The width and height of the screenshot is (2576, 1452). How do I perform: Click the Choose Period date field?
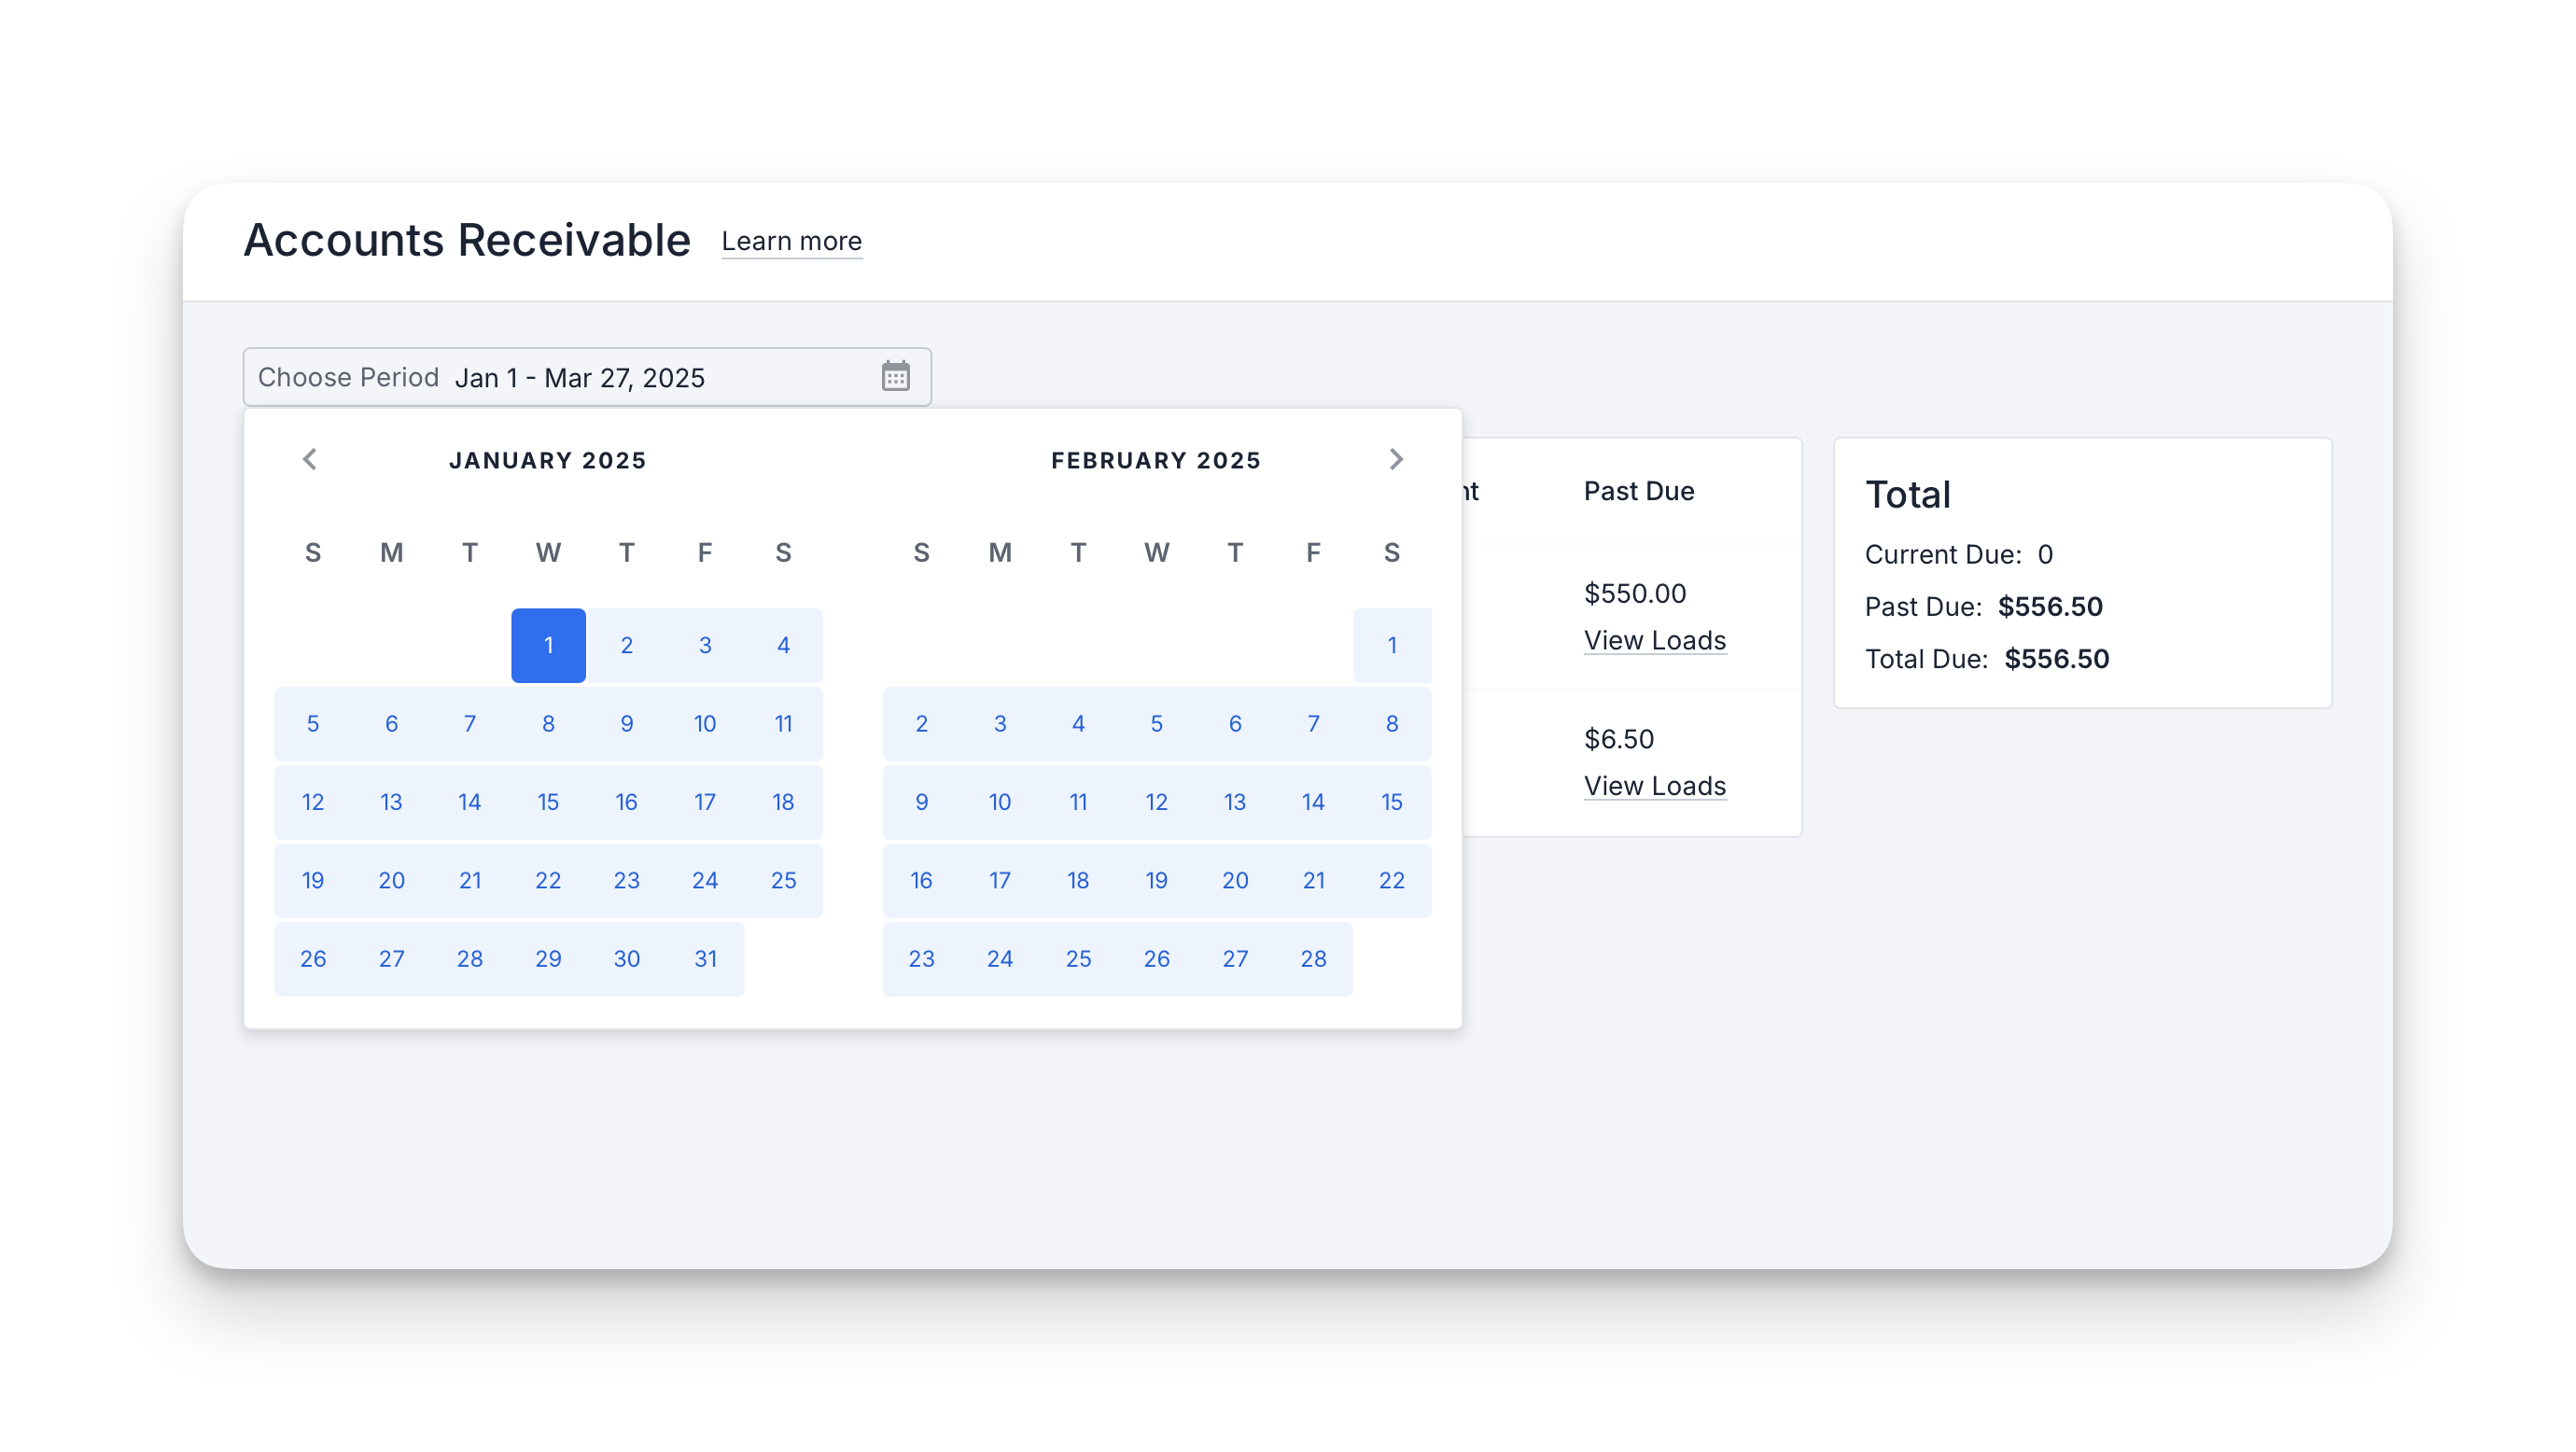pos(587,377)
